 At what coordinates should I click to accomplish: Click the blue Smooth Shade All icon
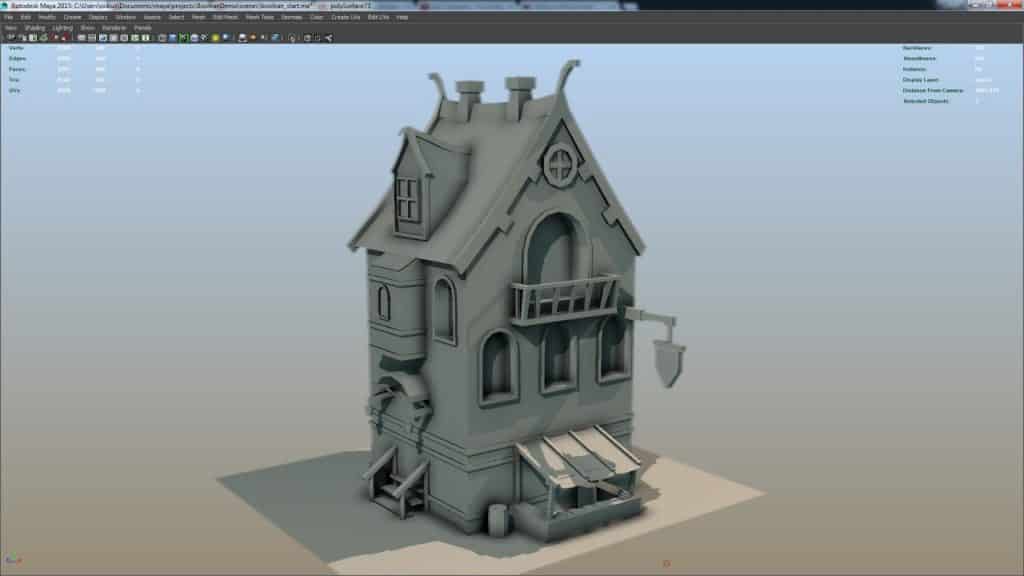173,38
